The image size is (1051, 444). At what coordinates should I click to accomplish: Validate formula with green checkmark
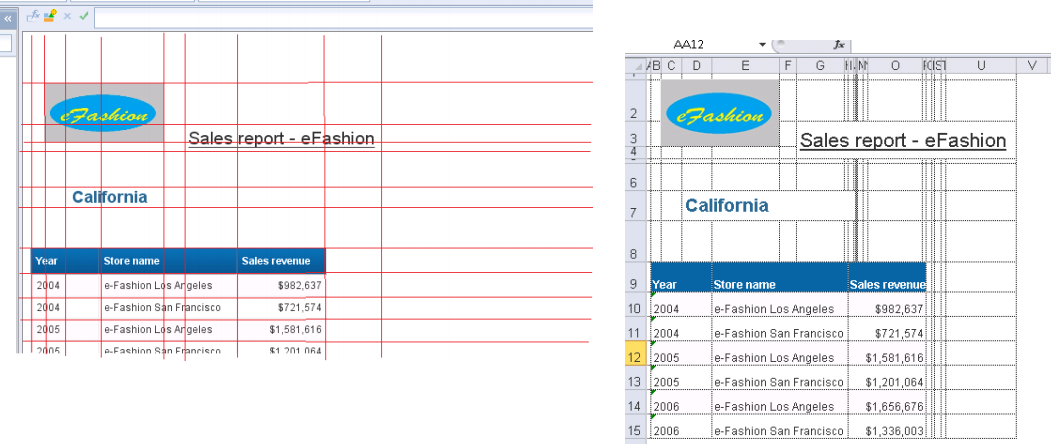click(x=83, y=16)
